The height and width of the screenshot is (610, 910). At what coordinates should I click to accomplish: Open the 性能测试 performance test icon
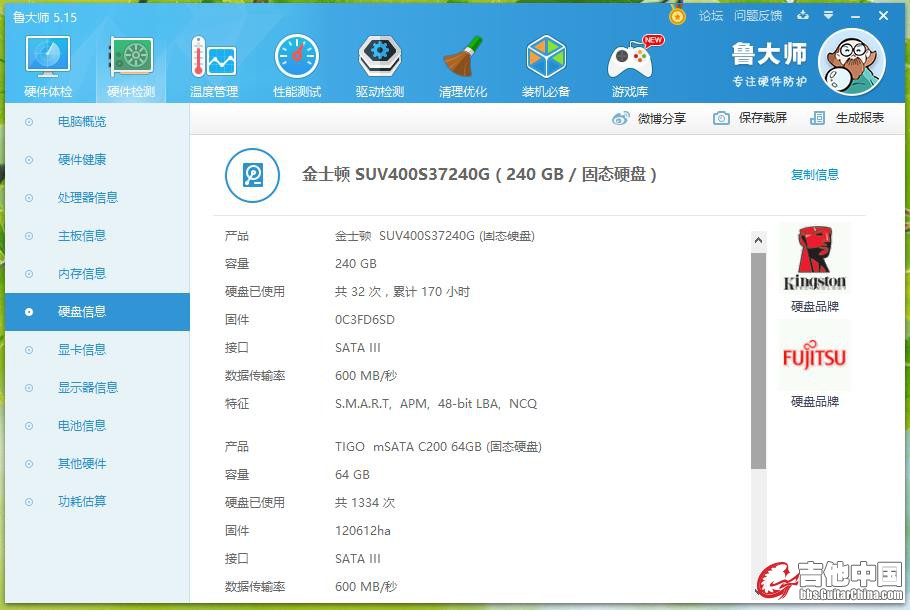[x=296, y=60]
